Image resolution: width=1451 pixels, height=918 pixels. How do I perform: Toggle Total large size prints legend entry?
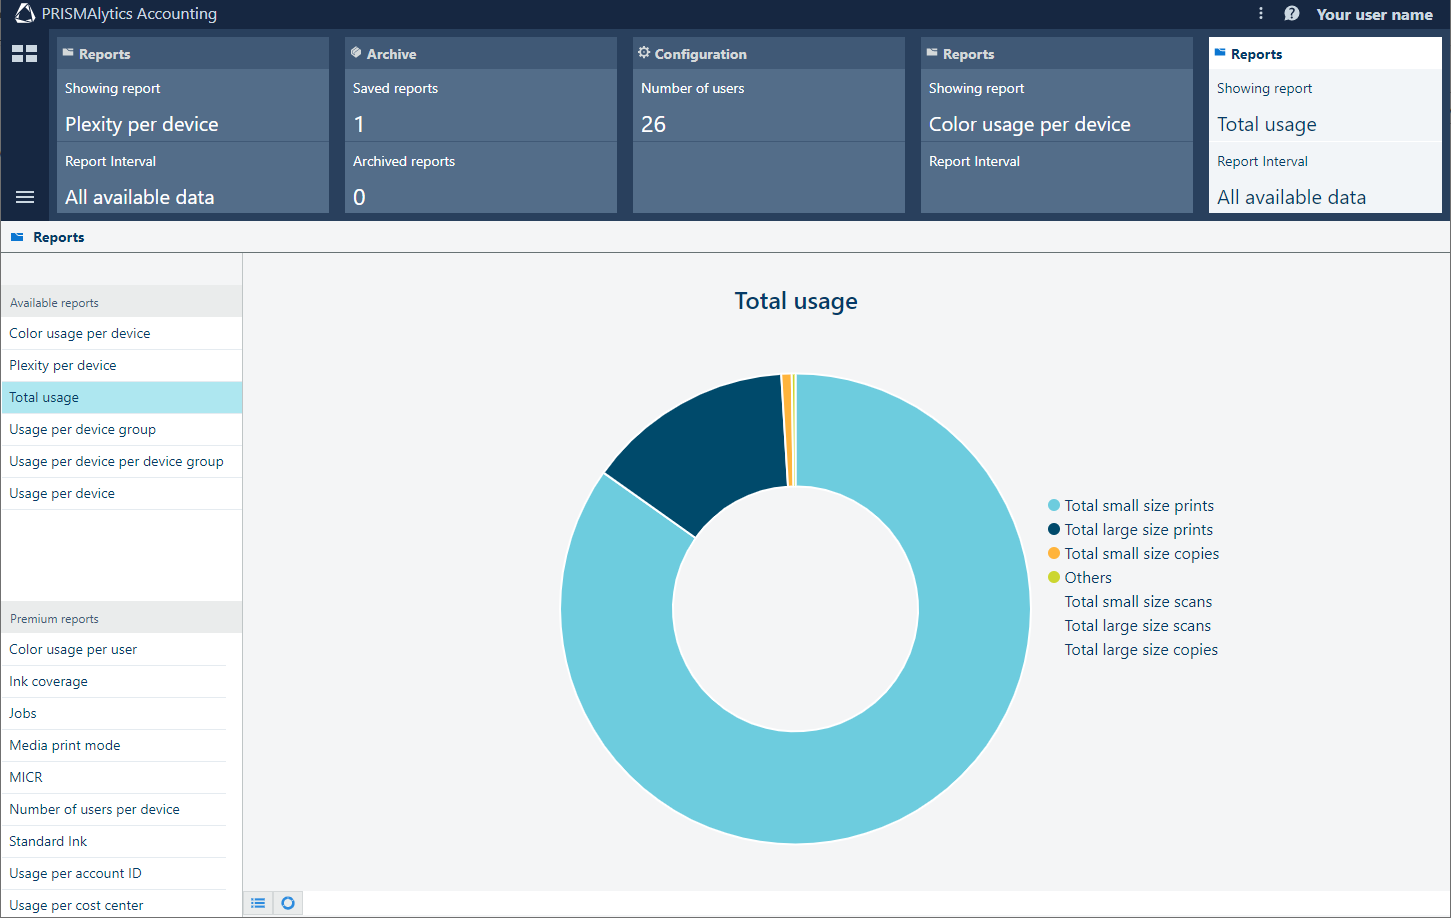1138,529
